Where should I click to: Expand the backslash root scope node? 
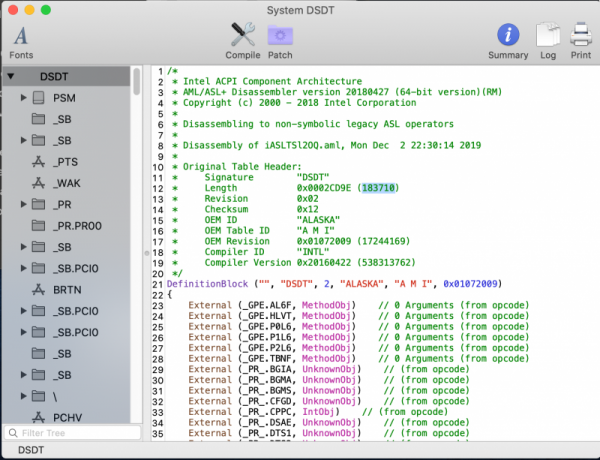(x=24, y=397)
